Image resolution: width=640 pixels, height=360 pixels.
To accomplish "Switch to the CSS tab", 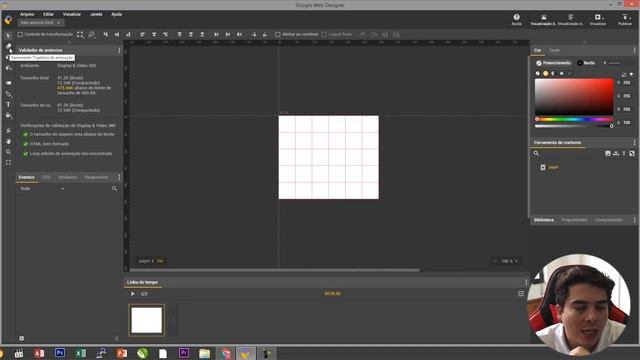I will (46, 177).
